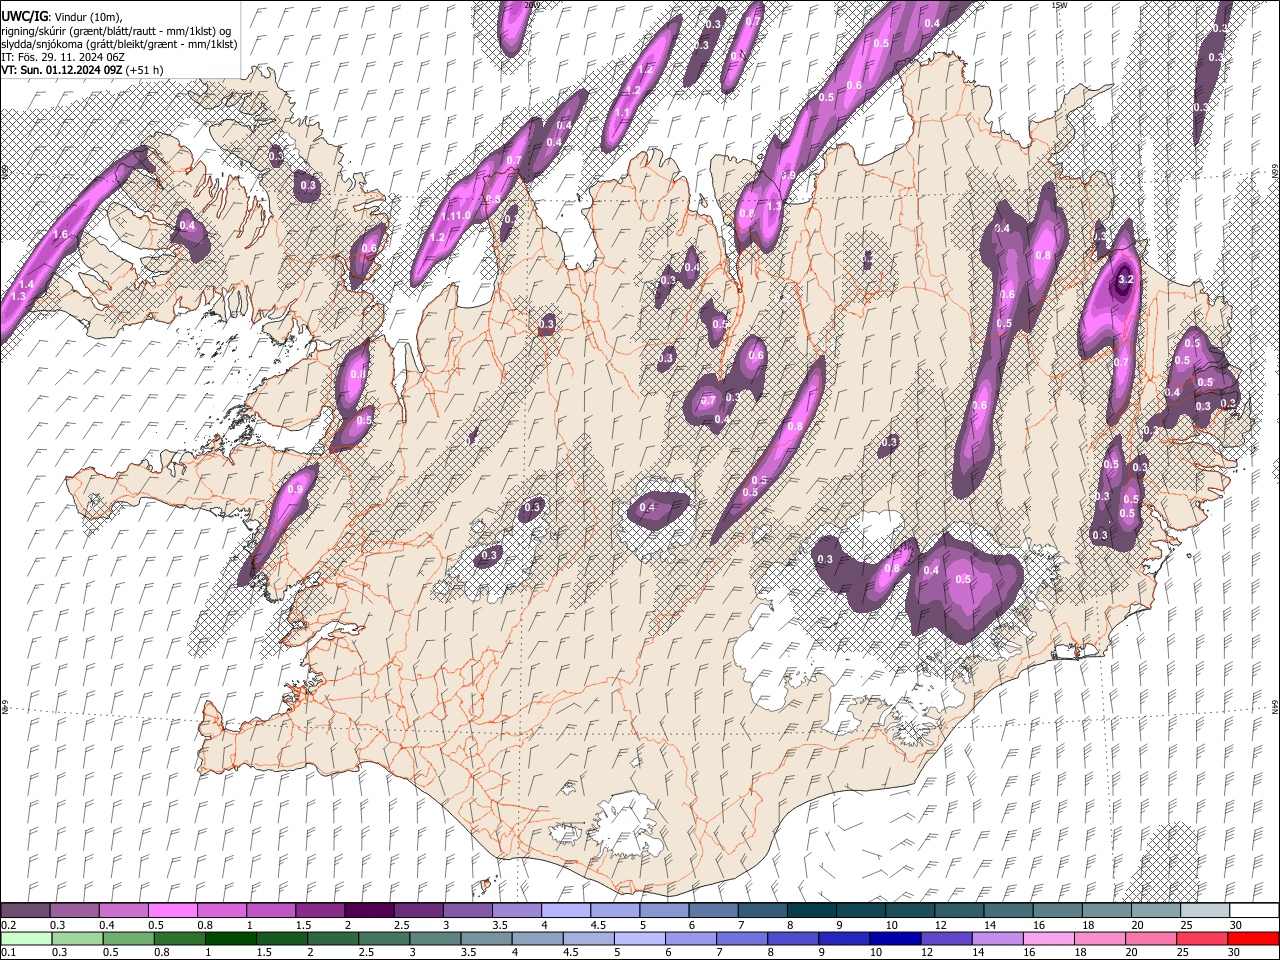Click the 'rigning/skúrir' legend description line
1280x960 pixels.
point(116,31)
